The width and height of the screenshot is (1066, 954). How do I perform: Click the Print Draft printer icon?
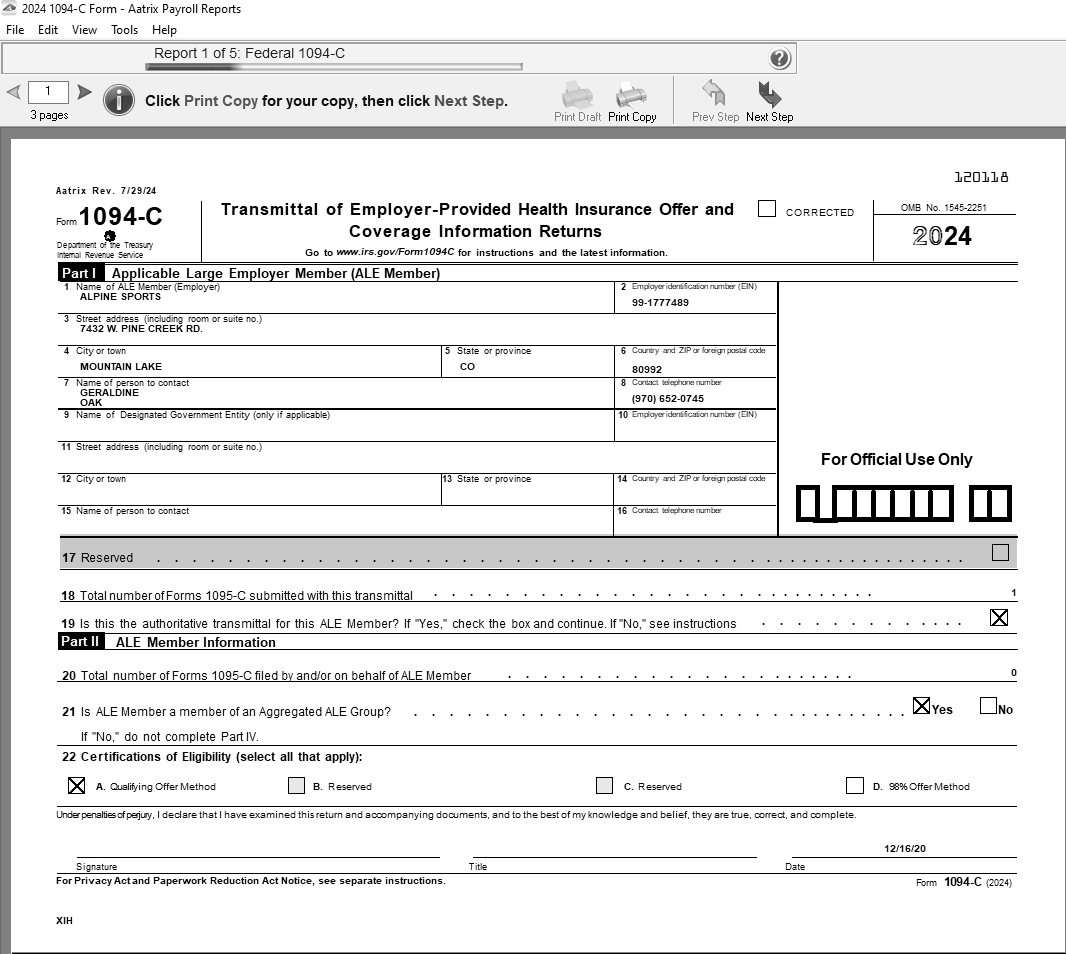(577, 94)
